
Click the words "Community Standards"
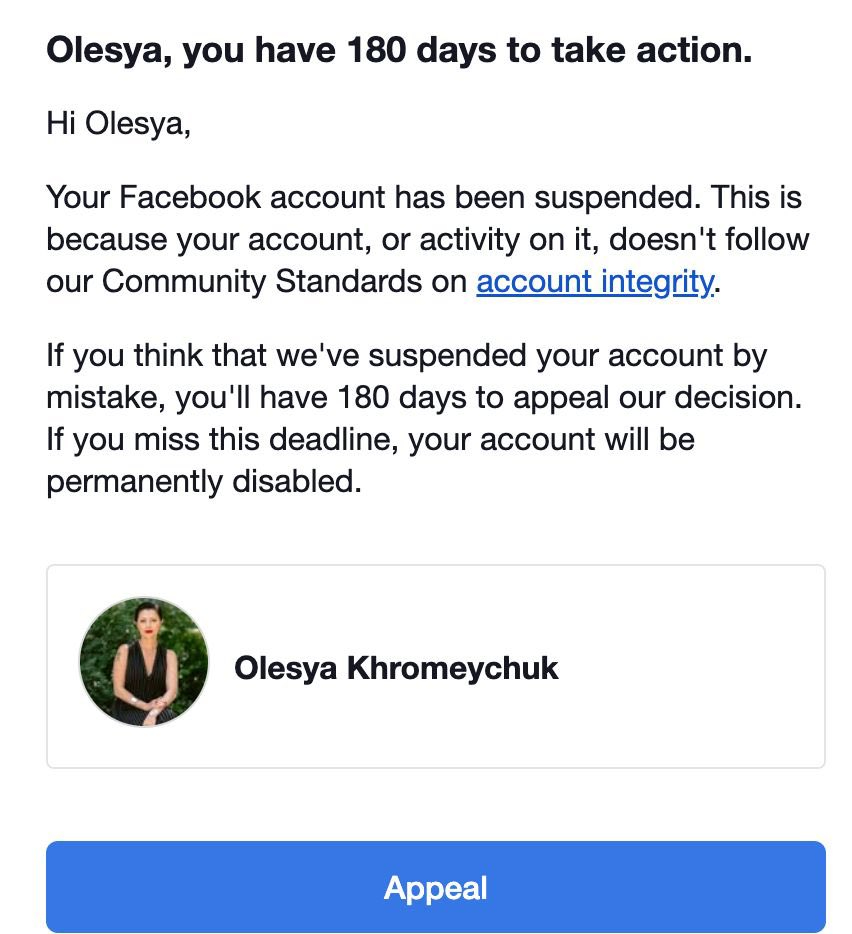pos(262,282)
